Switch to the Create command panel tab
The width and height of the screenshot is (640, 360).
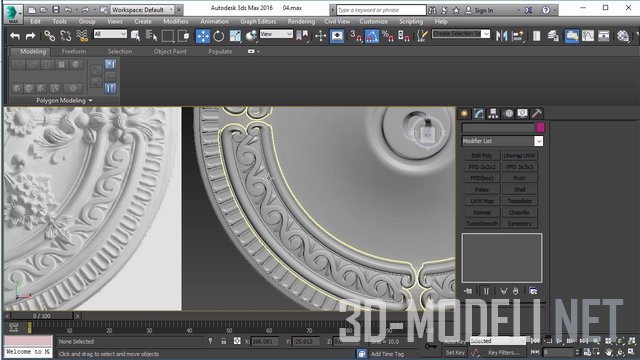coord(464,113)
